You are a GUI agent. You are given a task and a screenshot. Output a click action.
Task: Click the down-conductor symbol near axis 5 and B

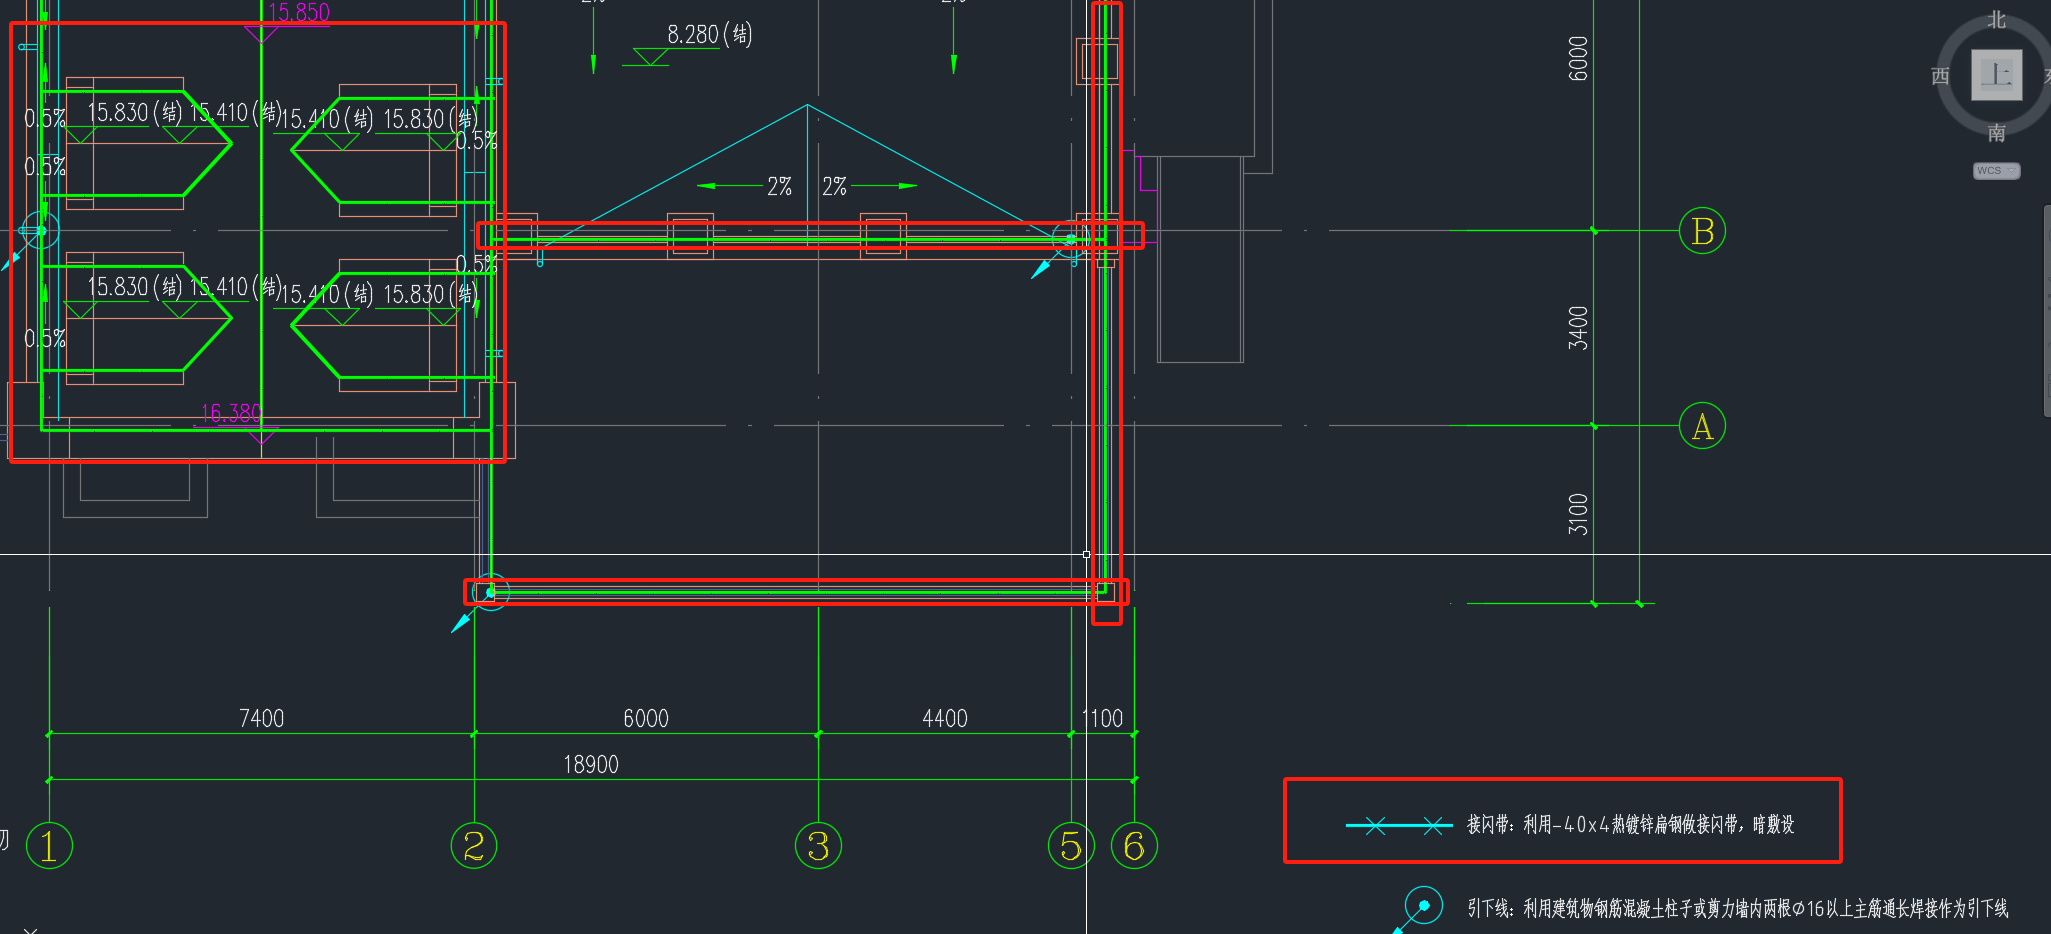(x=1070, y=239)
